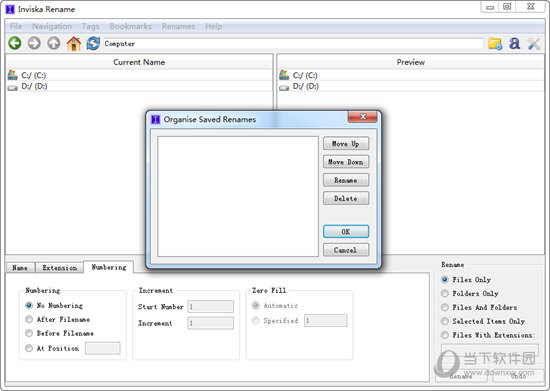This screenshot has height=391, width=550.
Task: Choose After Filename numbering option
Action: coord(29,319)
